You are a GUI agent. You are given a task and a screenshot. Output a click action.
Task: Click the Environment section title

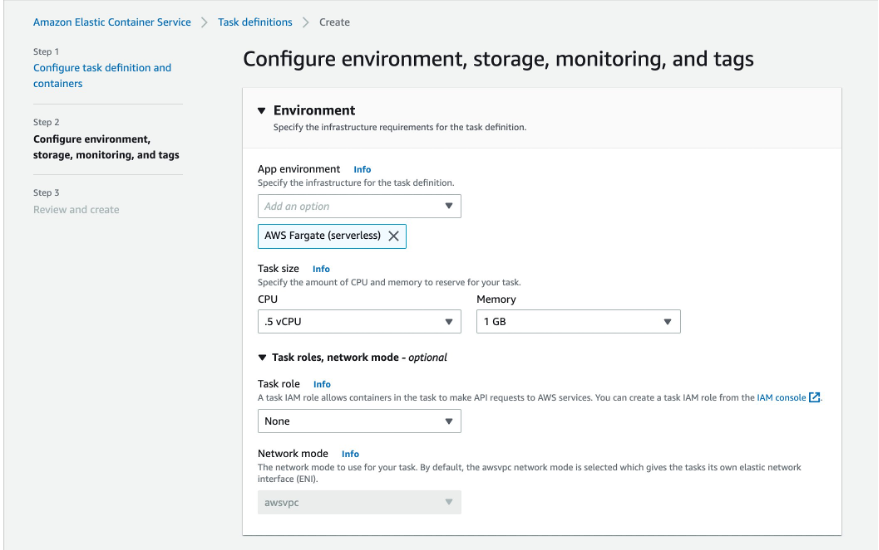[314, 110]
